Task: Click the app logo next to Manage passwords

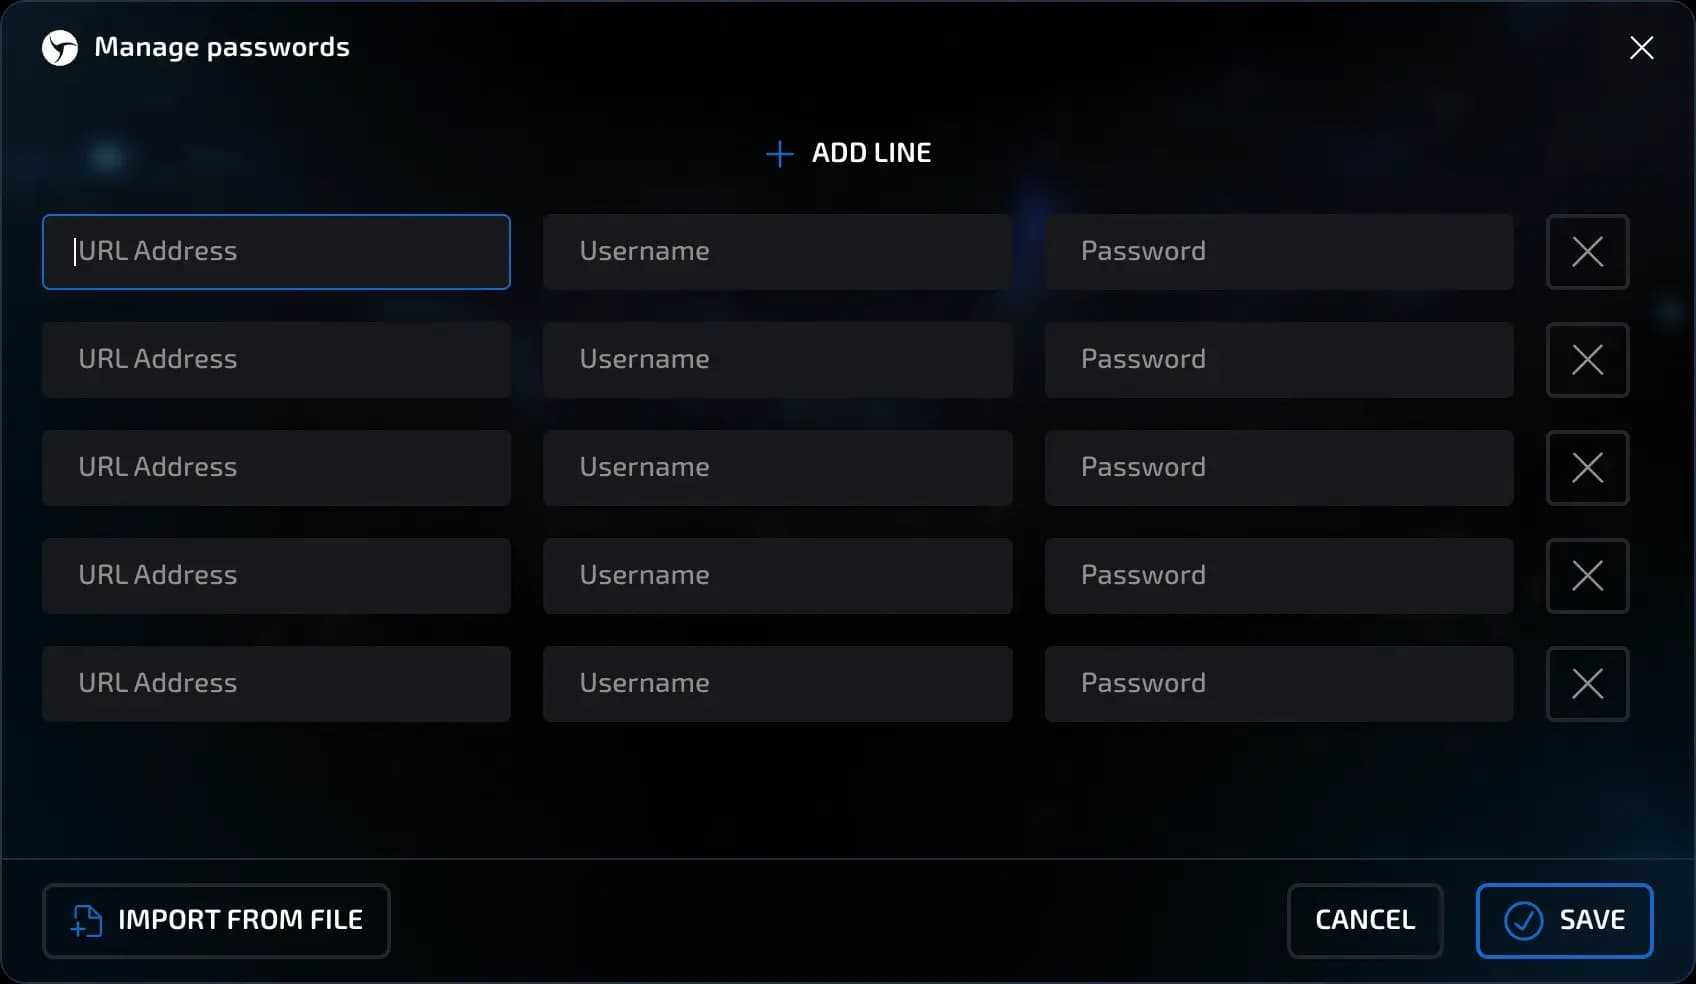Action: 59,47
